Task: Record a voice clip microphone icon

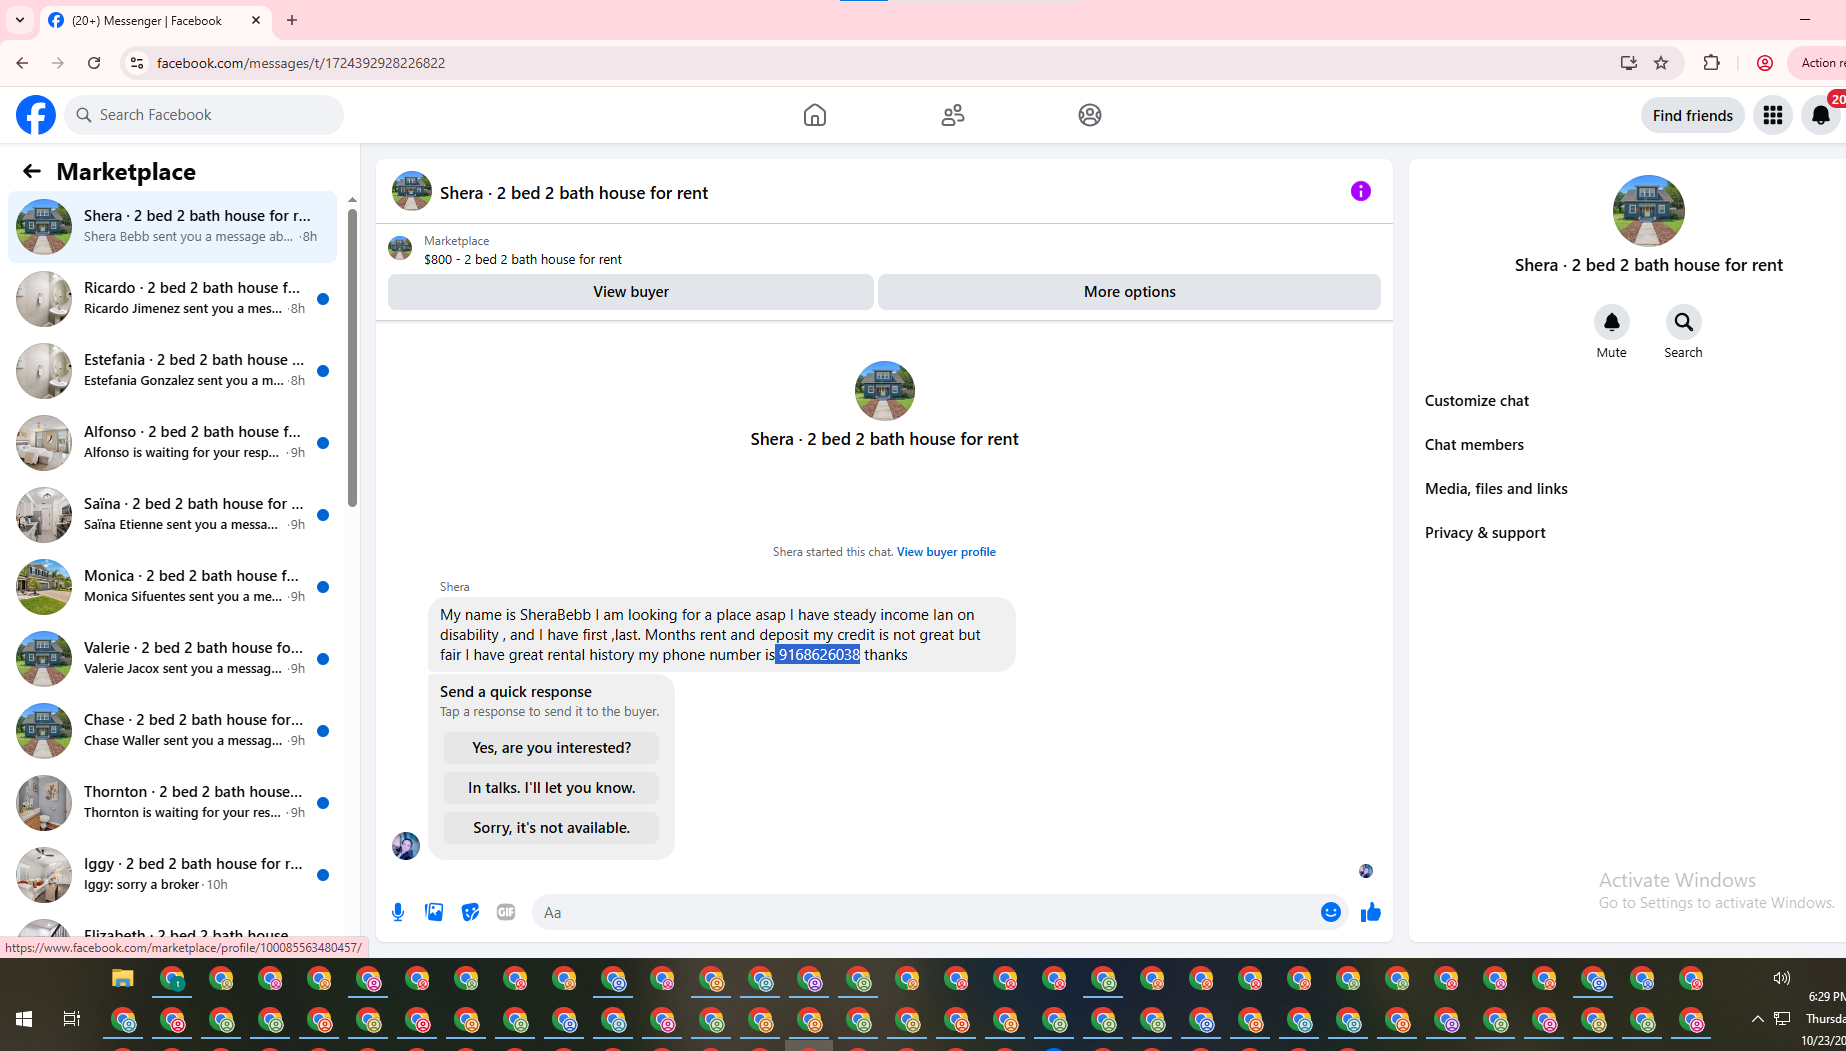Action: [398, 912]
